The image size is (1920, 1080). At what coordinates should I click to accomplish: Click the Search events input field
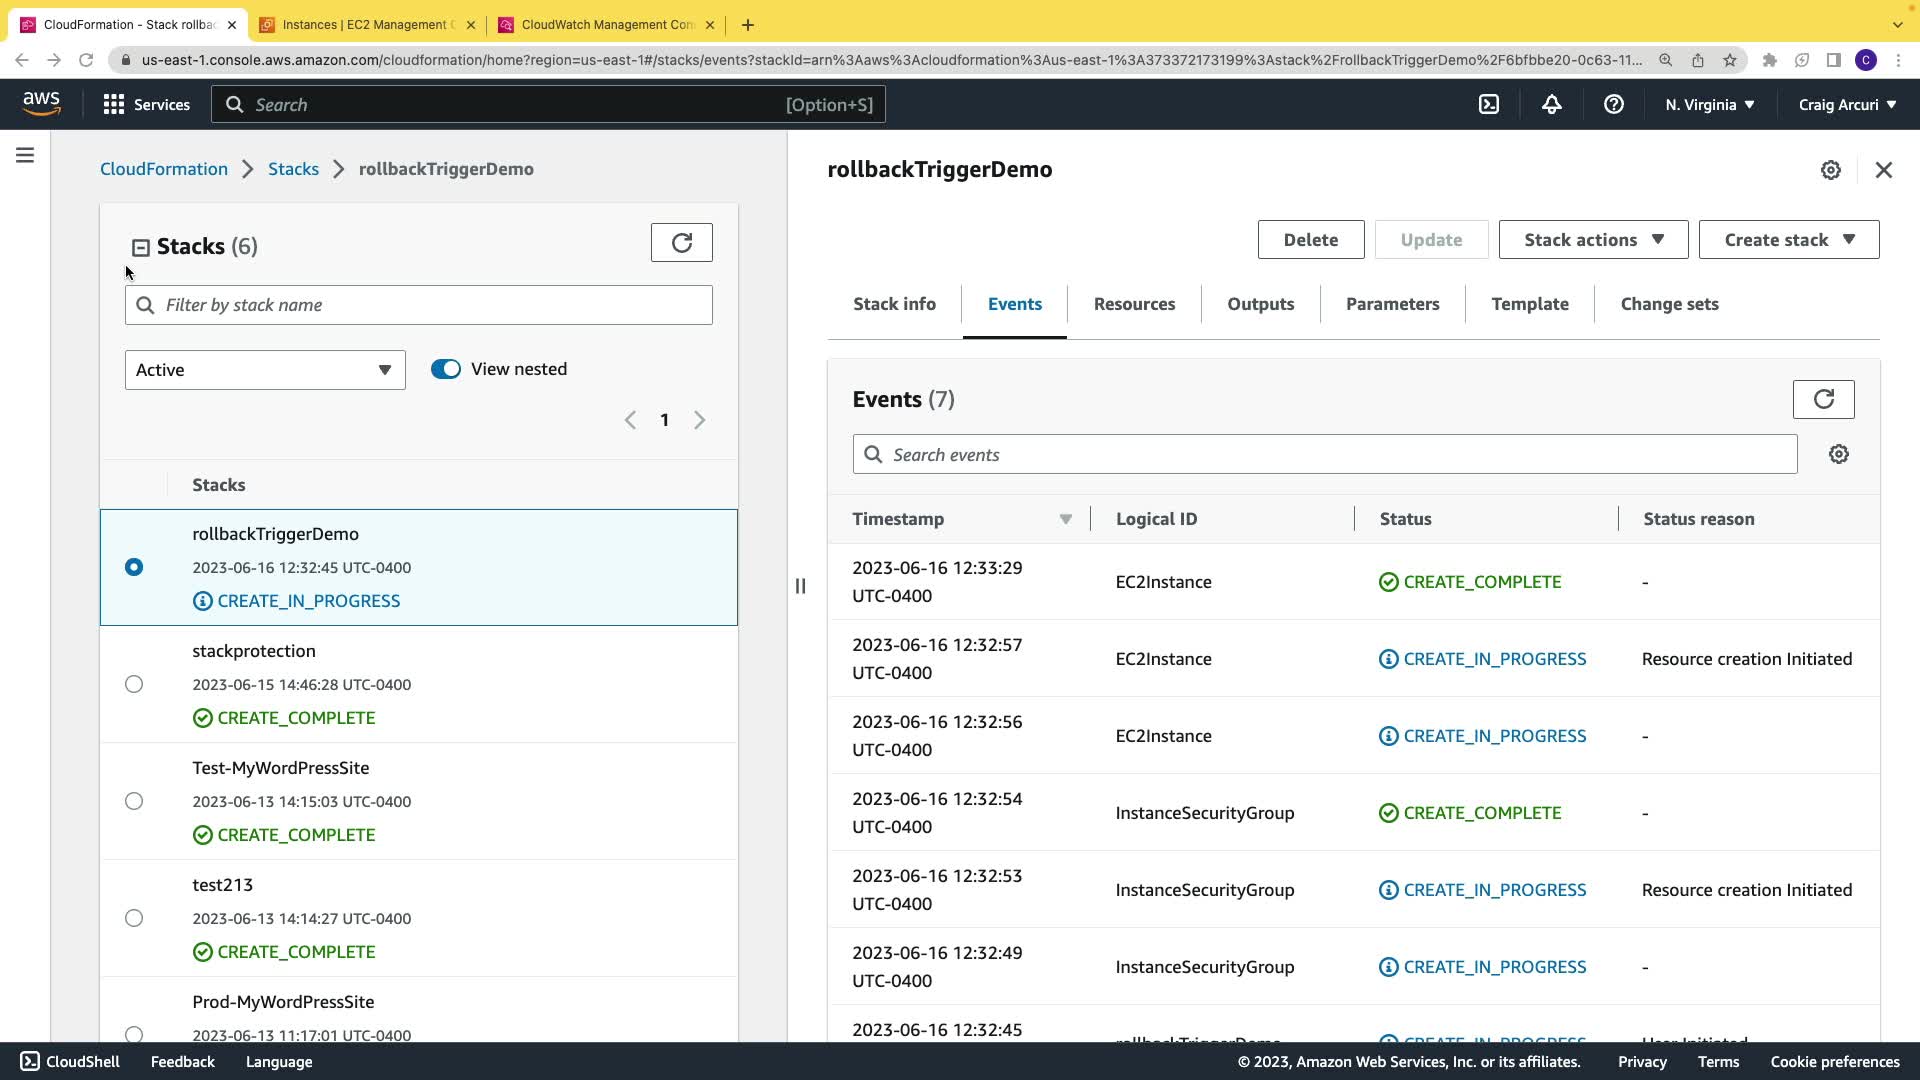[1324, 455]
